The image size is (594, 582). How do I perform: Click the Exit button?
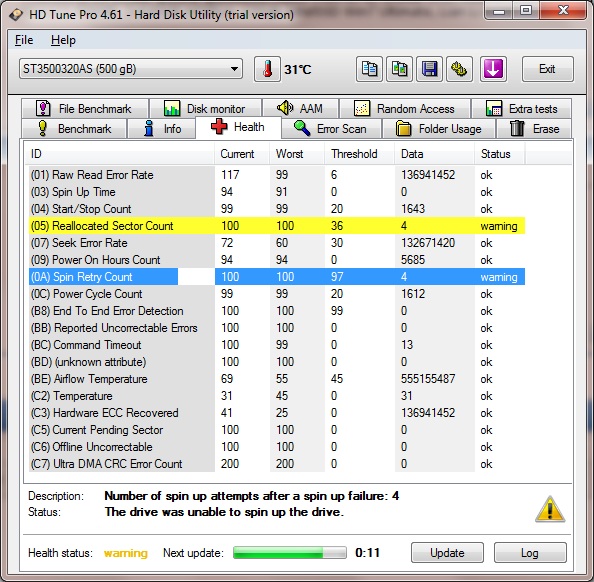click(x=547, y=69)
